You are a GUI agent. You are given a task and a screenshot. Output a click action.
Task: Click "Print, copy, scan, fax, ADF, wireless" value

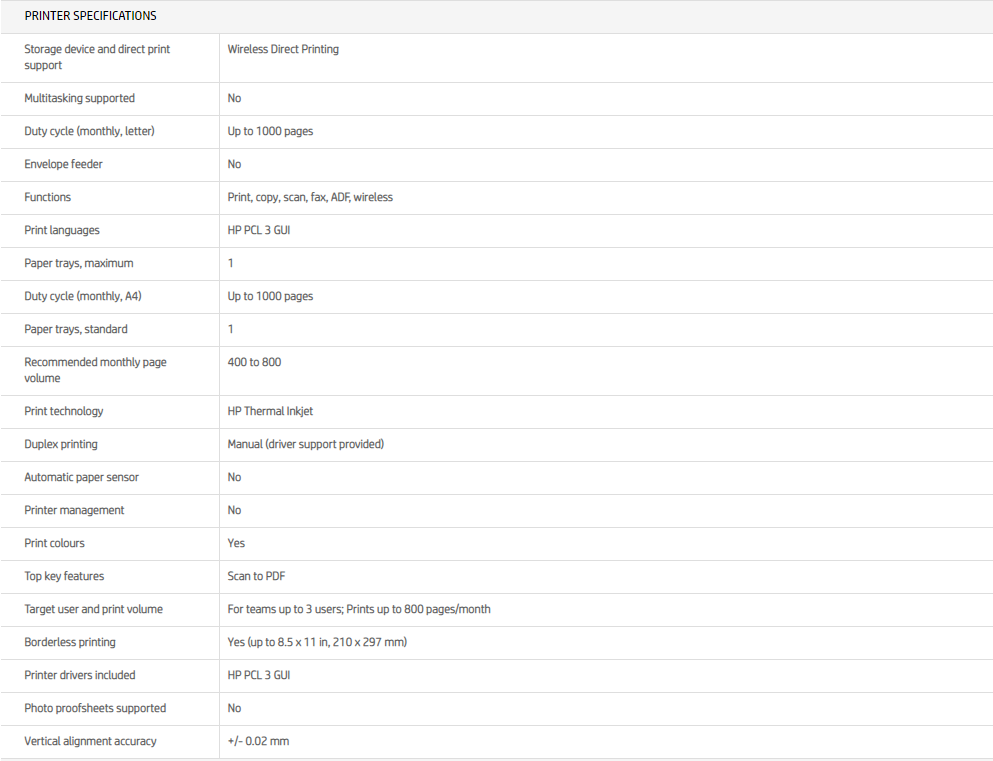tap(310, 197)
